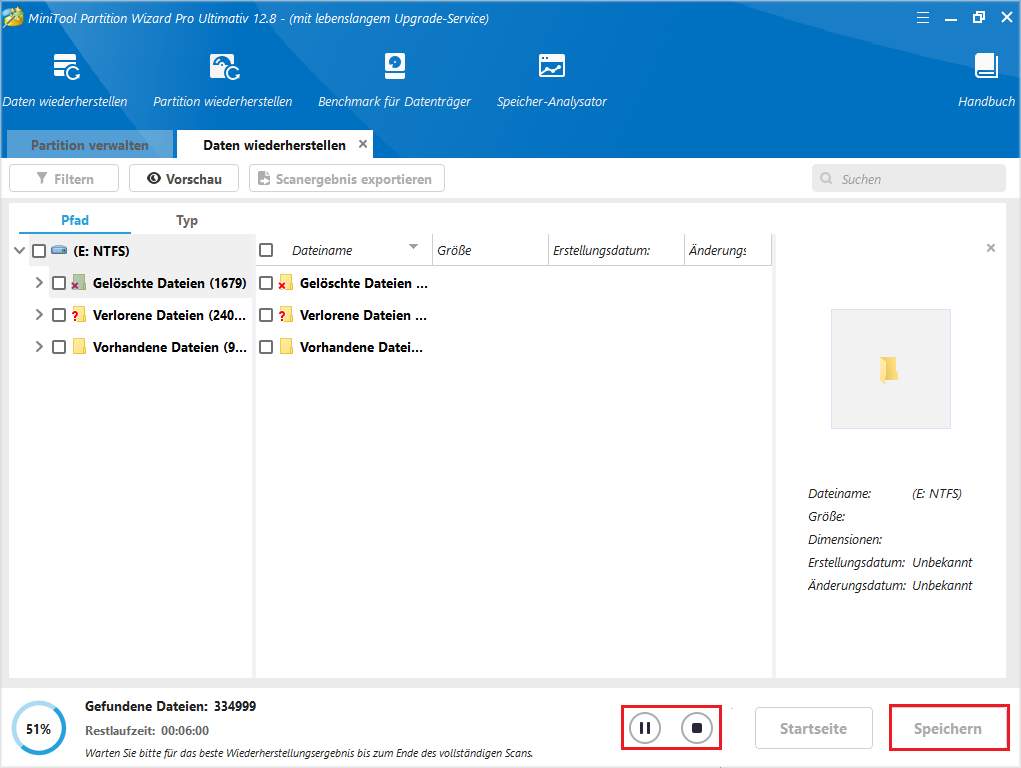The width and height of the screenshot is (1021, 768).
Task: Switch to Partition verwalten tab
Action: [90, 145]
